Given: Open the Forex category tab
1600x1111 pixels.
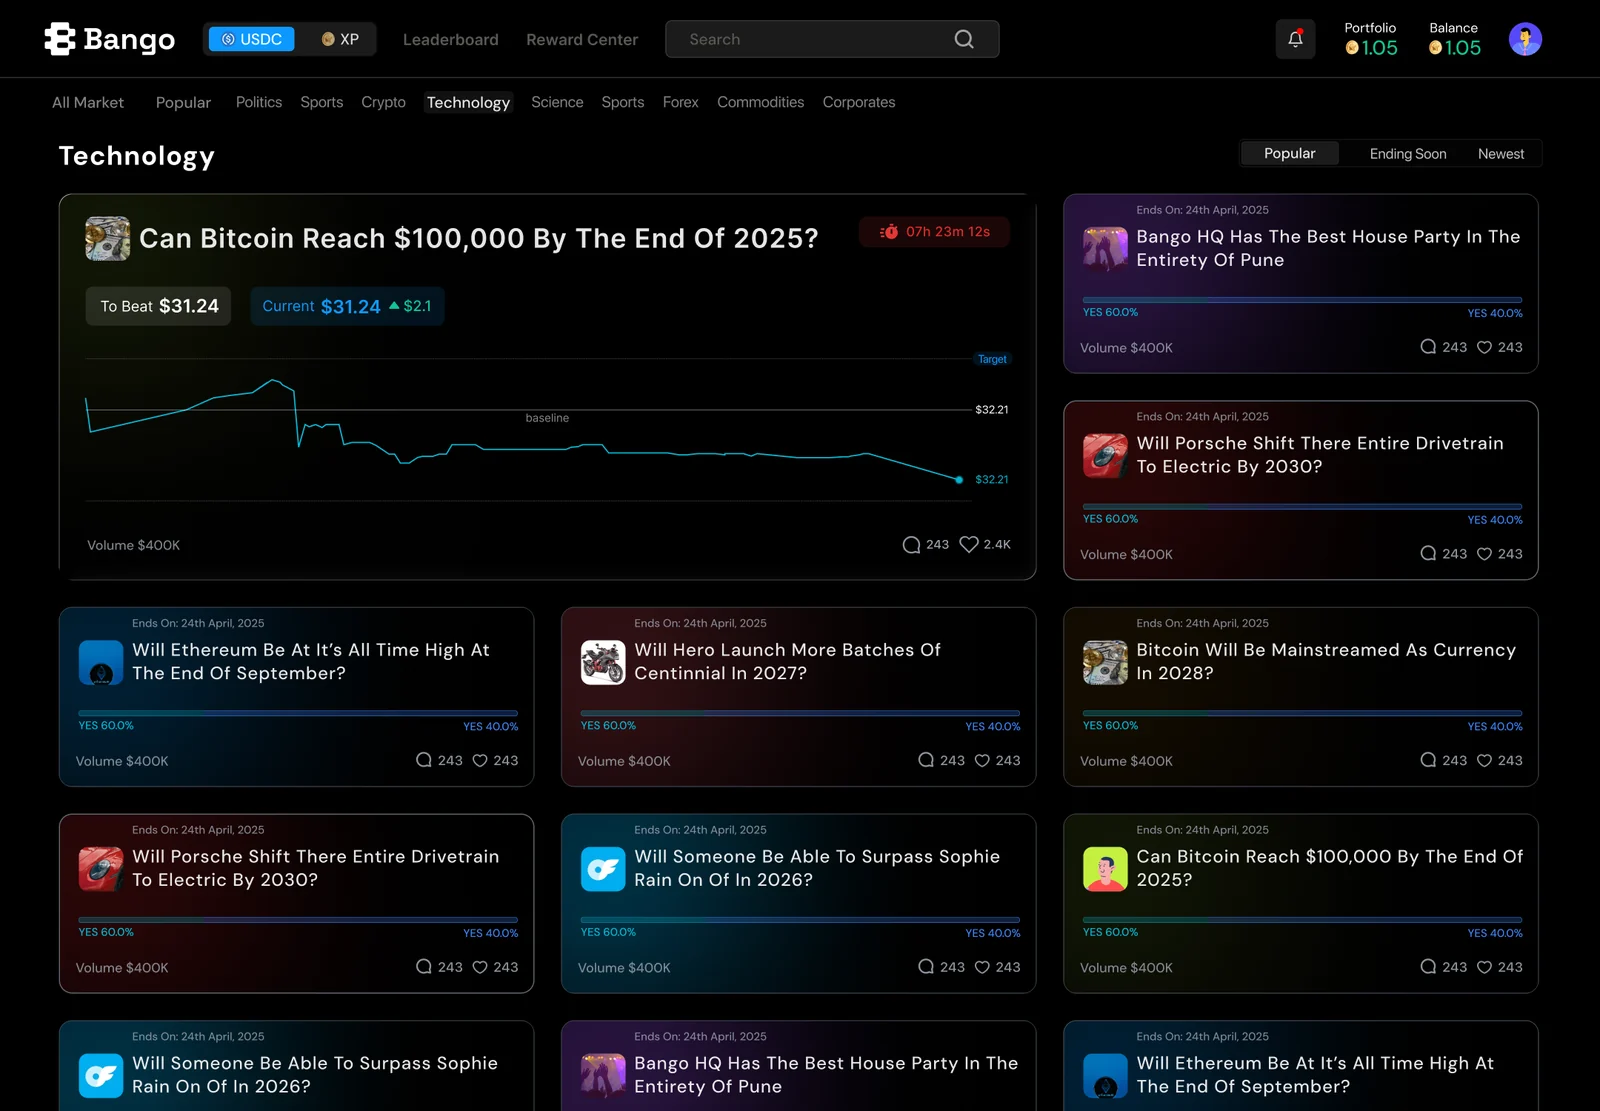Looking at the screenshot, I should pyautogui.click(x=680, y=102).
